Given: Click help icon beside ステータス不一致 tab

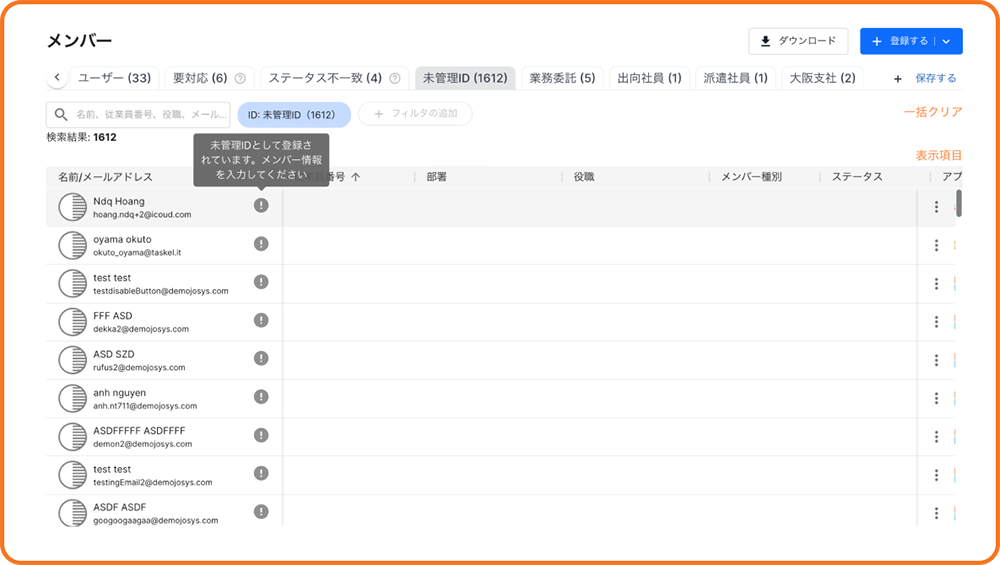Looking at the screenshot, I should 395,78.
